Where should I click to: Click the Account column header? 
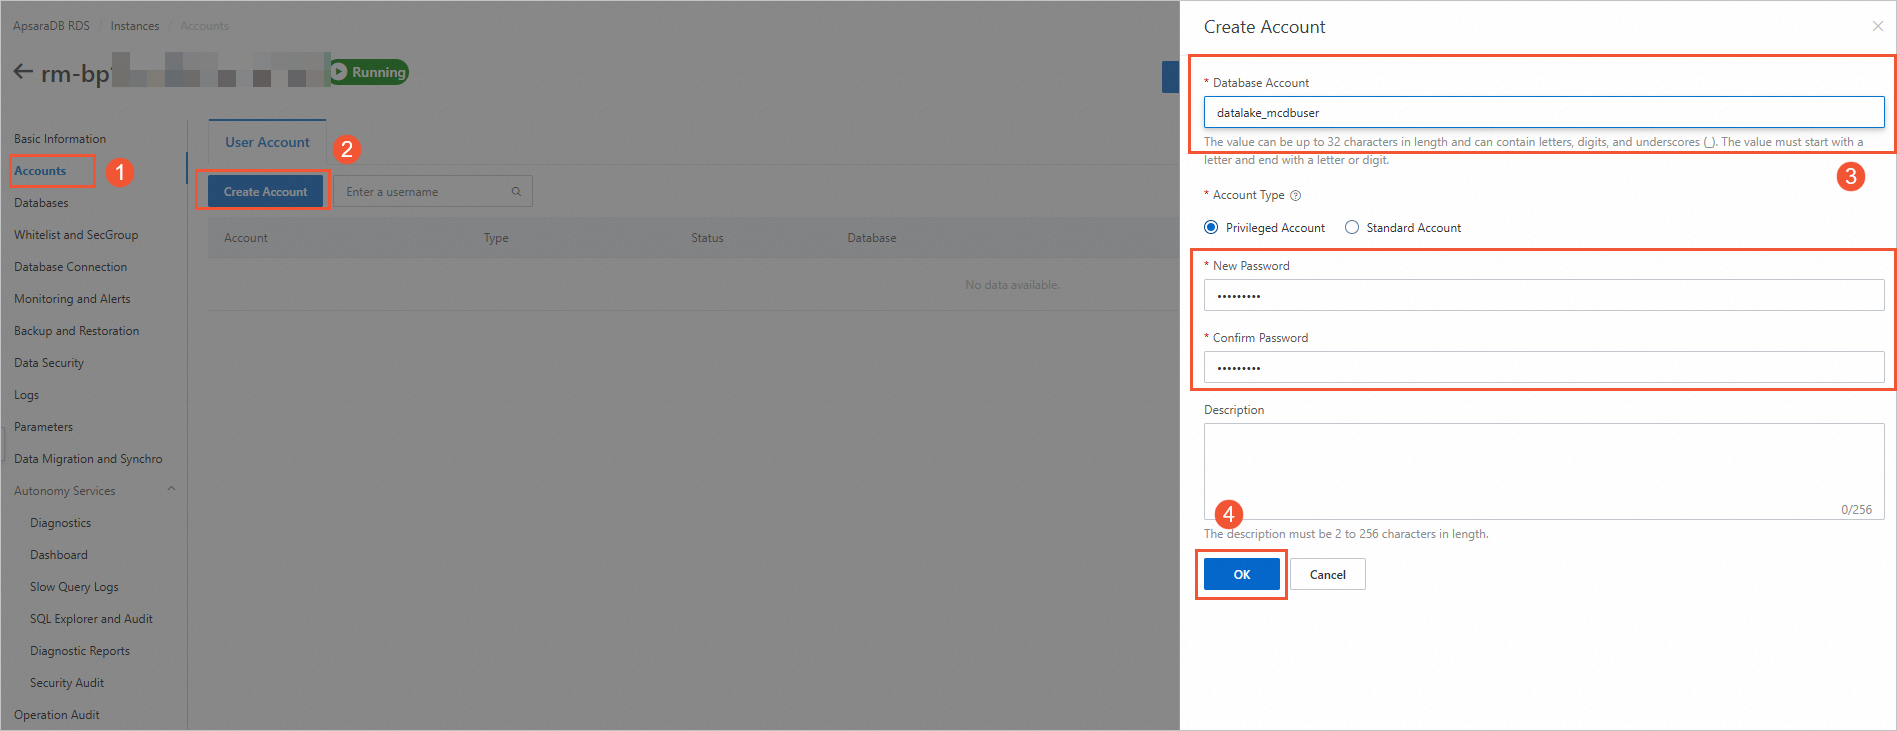pos(246,238)
